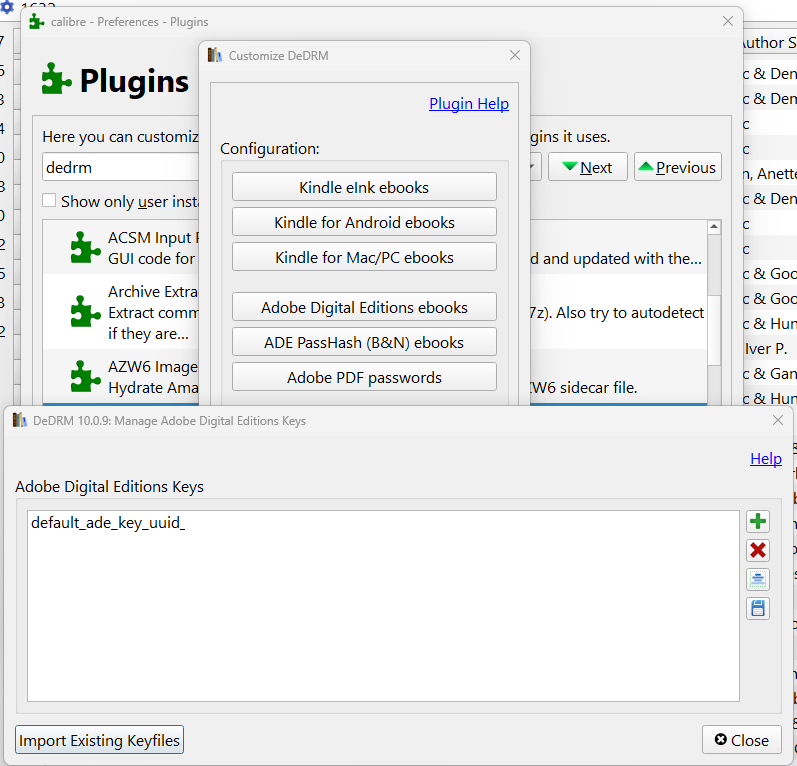Image resolution: width=797 pixels, height=766 pixels.
Task: Click the Plugins puzzle-piece header icon
Action: tap(56, 79)
